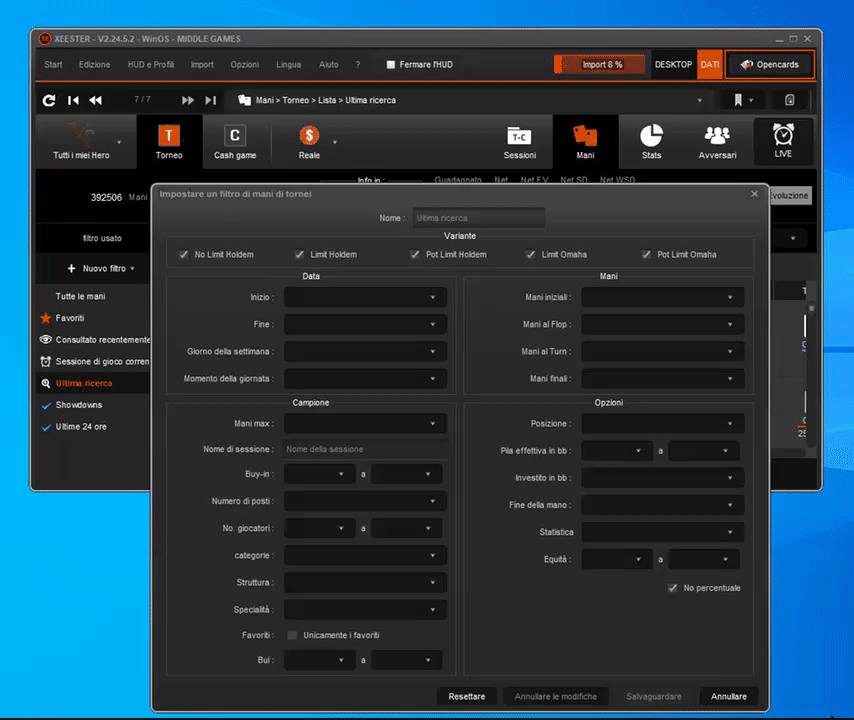854x720 pixels.
Task: Open the Start menu
Action: (x=53, y=64)
